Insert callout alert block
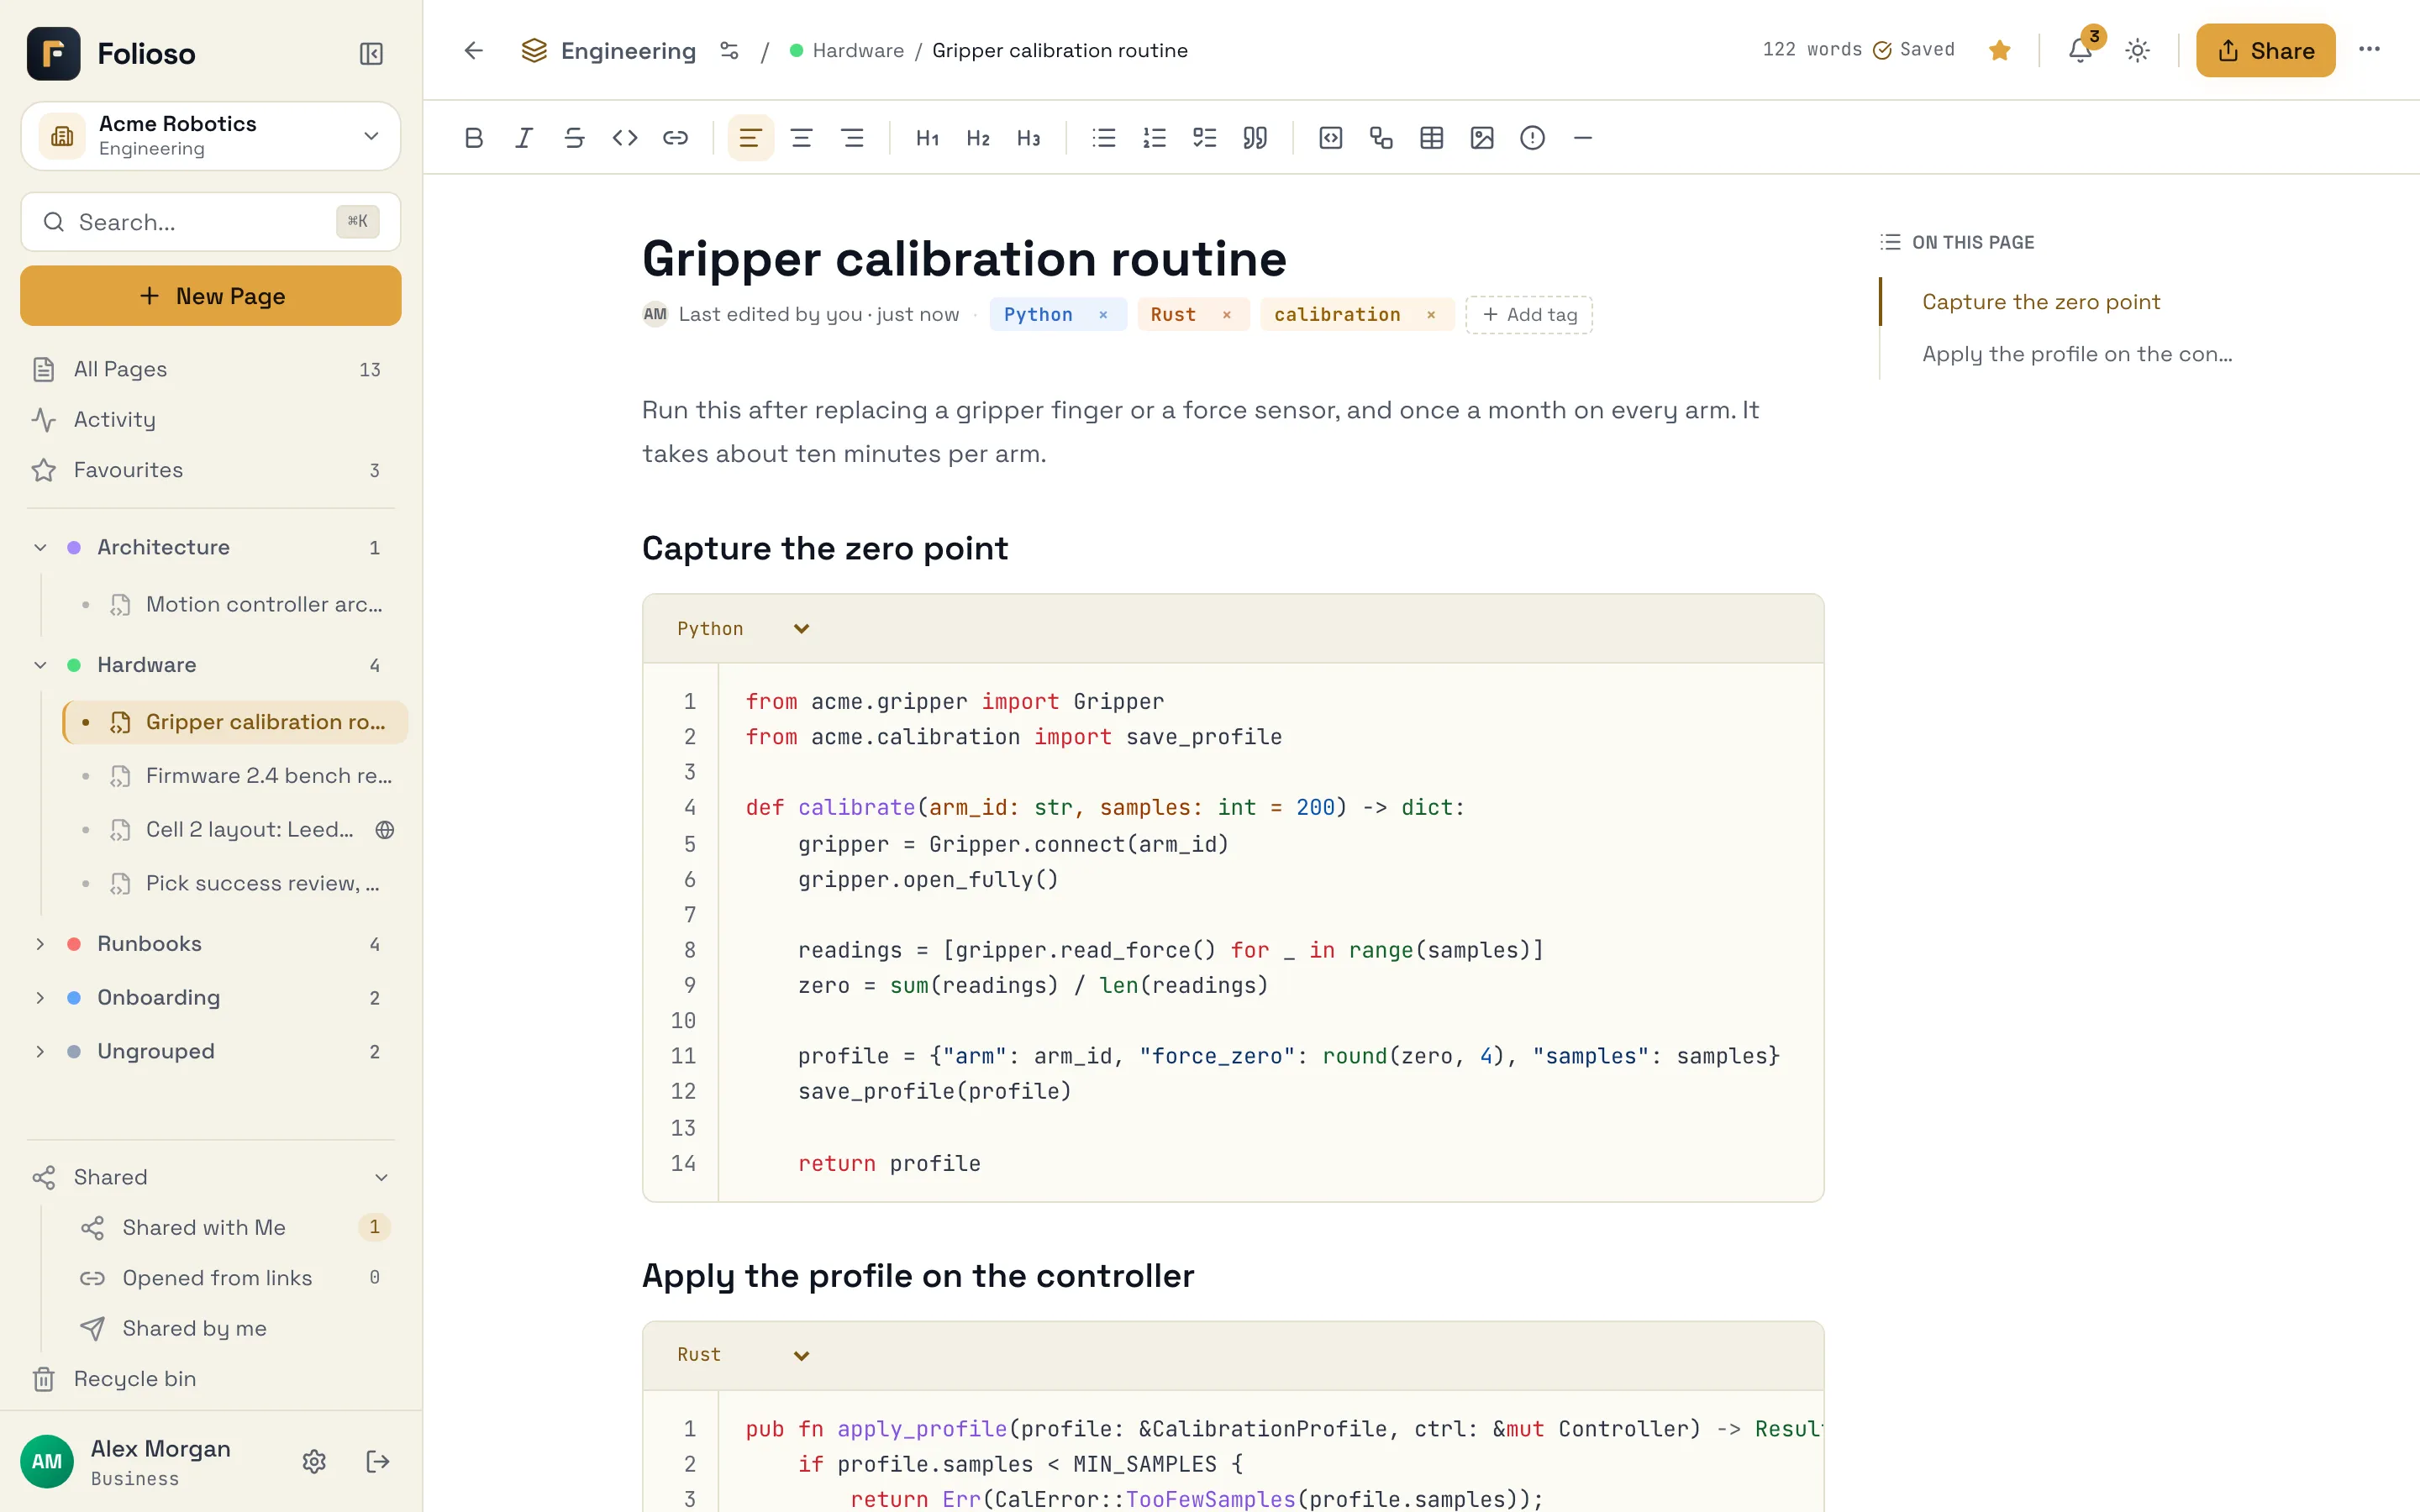Screen dimensions: 2420x1512 tap(1532, 138)
